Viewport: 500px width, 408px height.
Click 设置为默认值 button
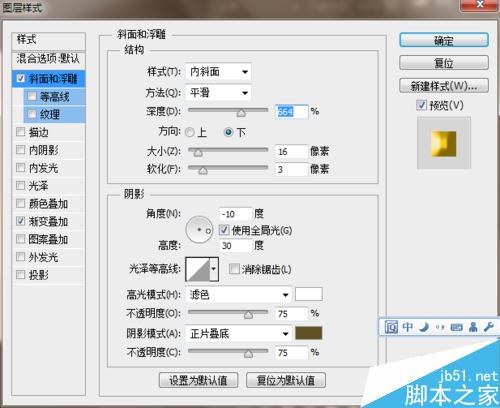point(198,380)
